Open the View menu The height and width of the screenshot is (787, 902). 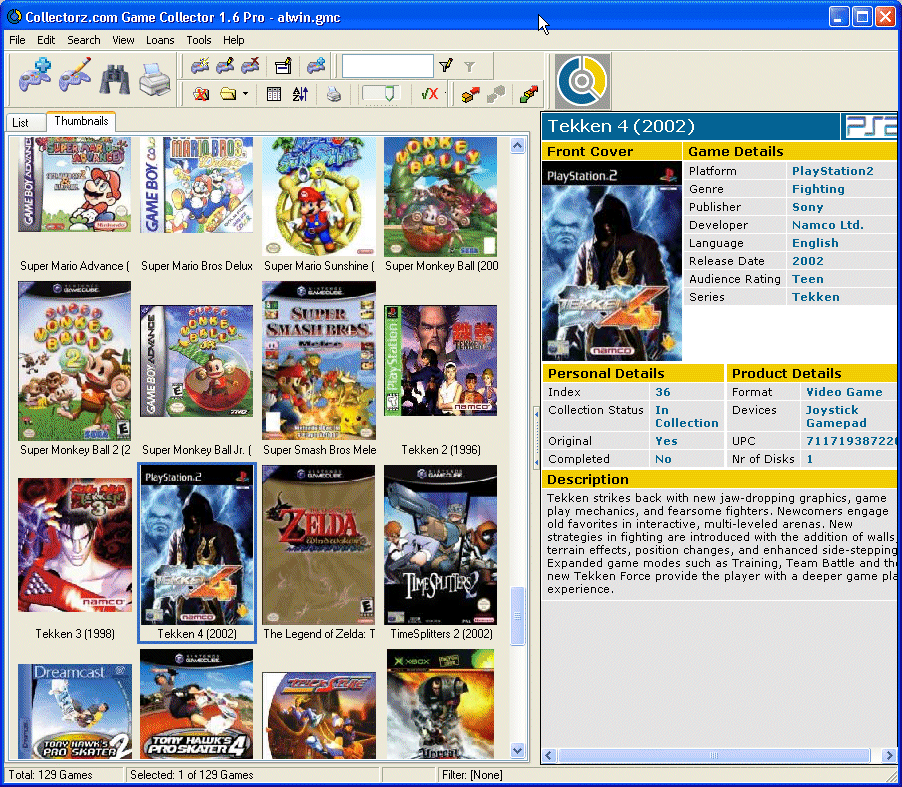pyautogui.click(x=123, y=40)
